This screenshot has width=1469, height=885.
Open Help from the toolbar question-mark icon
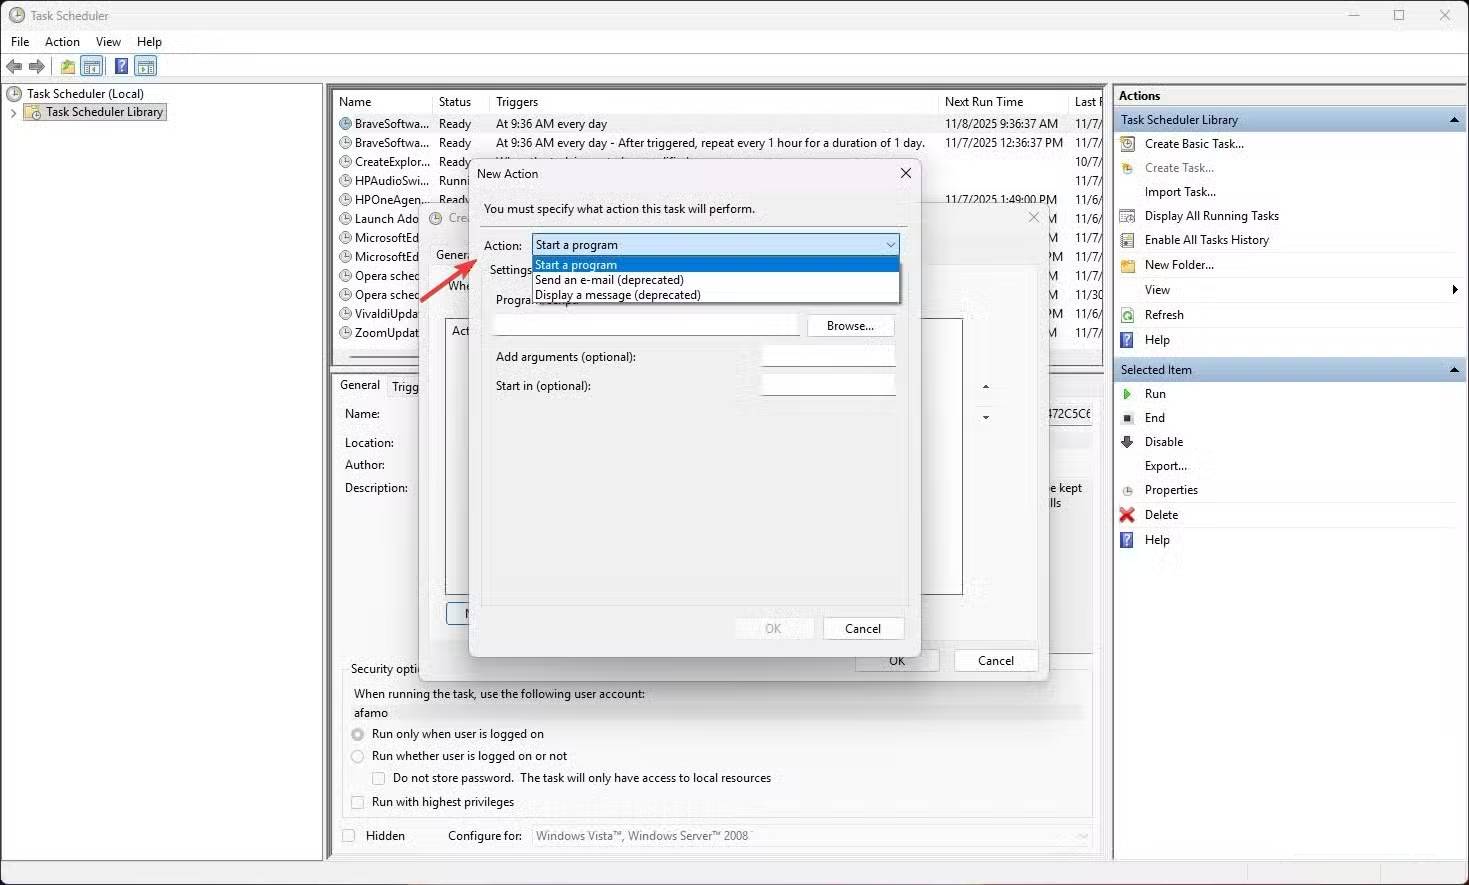click(121, 67)
